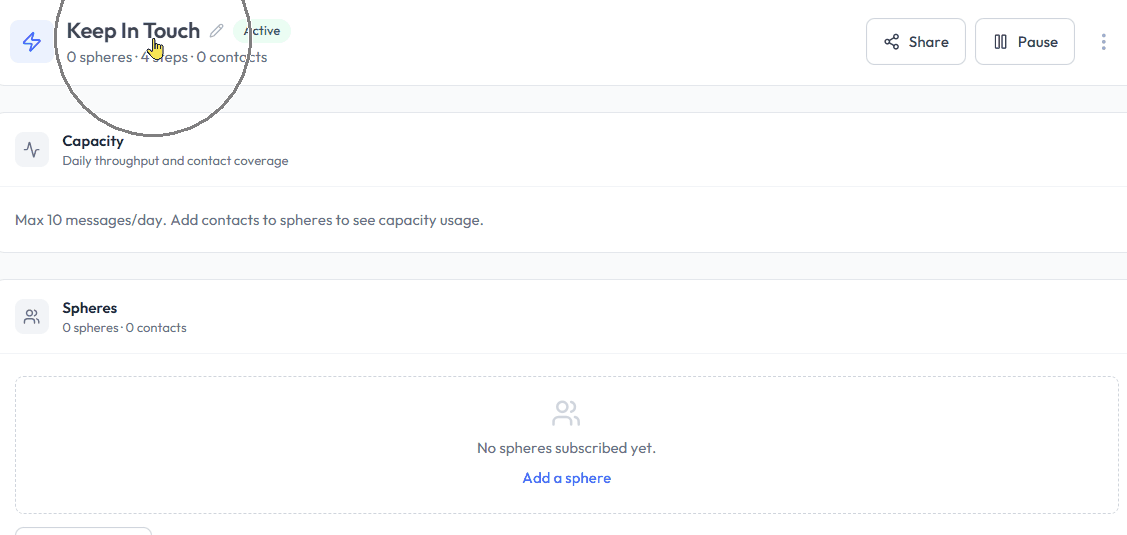Click 'Daily throughput and contact coverage' subtitle

(x=175, y=161)
